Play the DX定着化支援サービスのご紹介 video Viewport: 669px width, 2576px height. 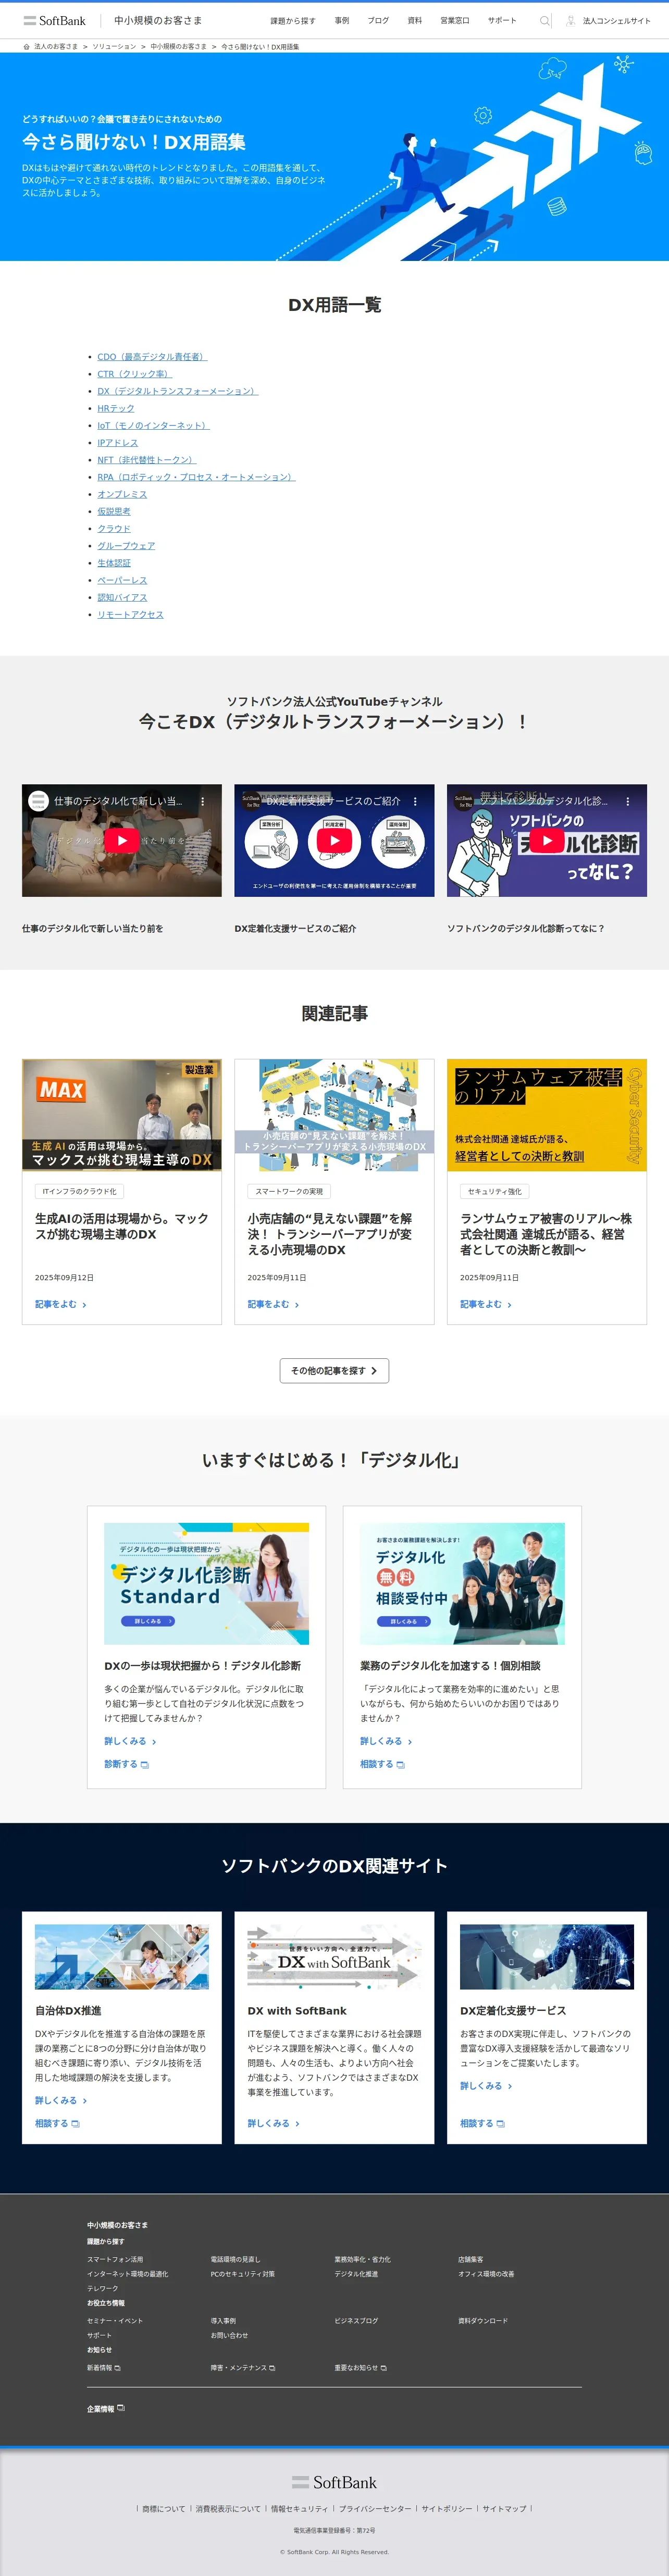[x=334, y=840]
